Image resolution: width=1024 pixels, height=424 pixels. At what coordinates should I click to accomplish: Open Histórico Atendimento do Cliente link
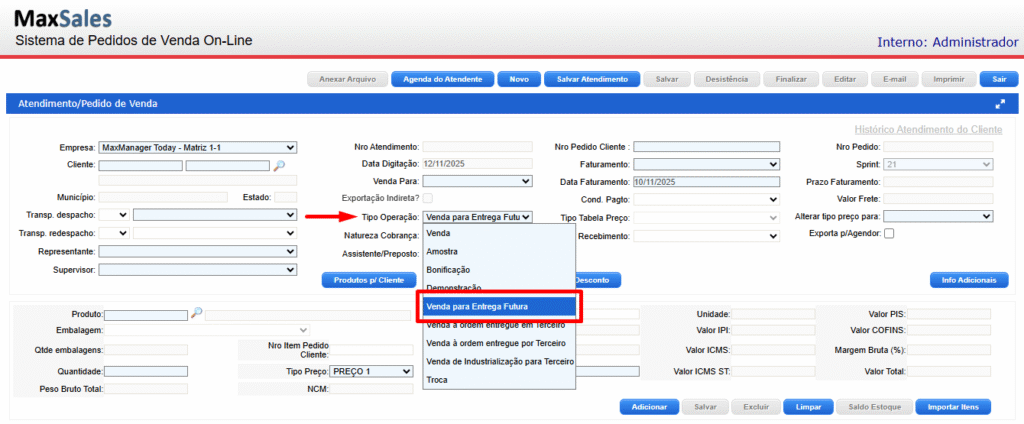(x=928, y=130)
